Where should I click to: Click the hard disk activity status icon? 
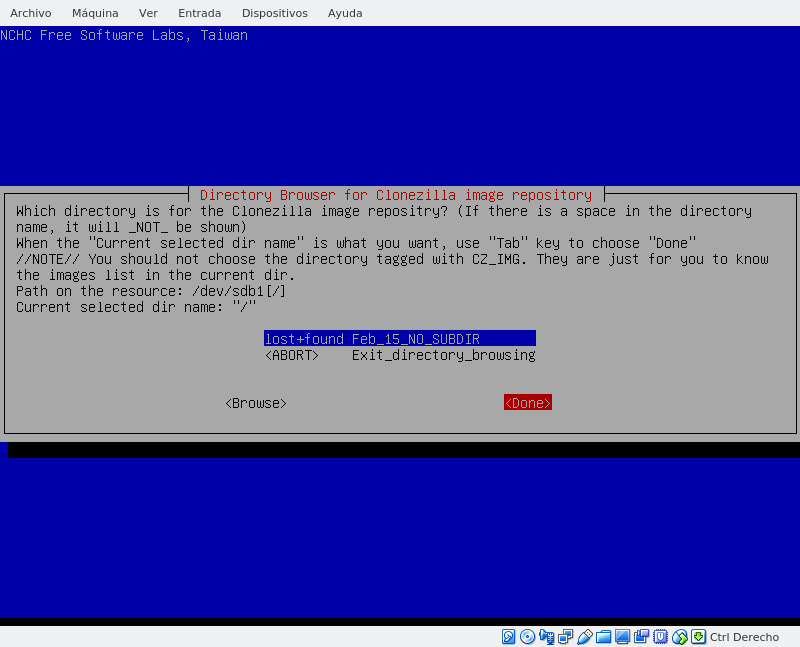tap(508, 637)
